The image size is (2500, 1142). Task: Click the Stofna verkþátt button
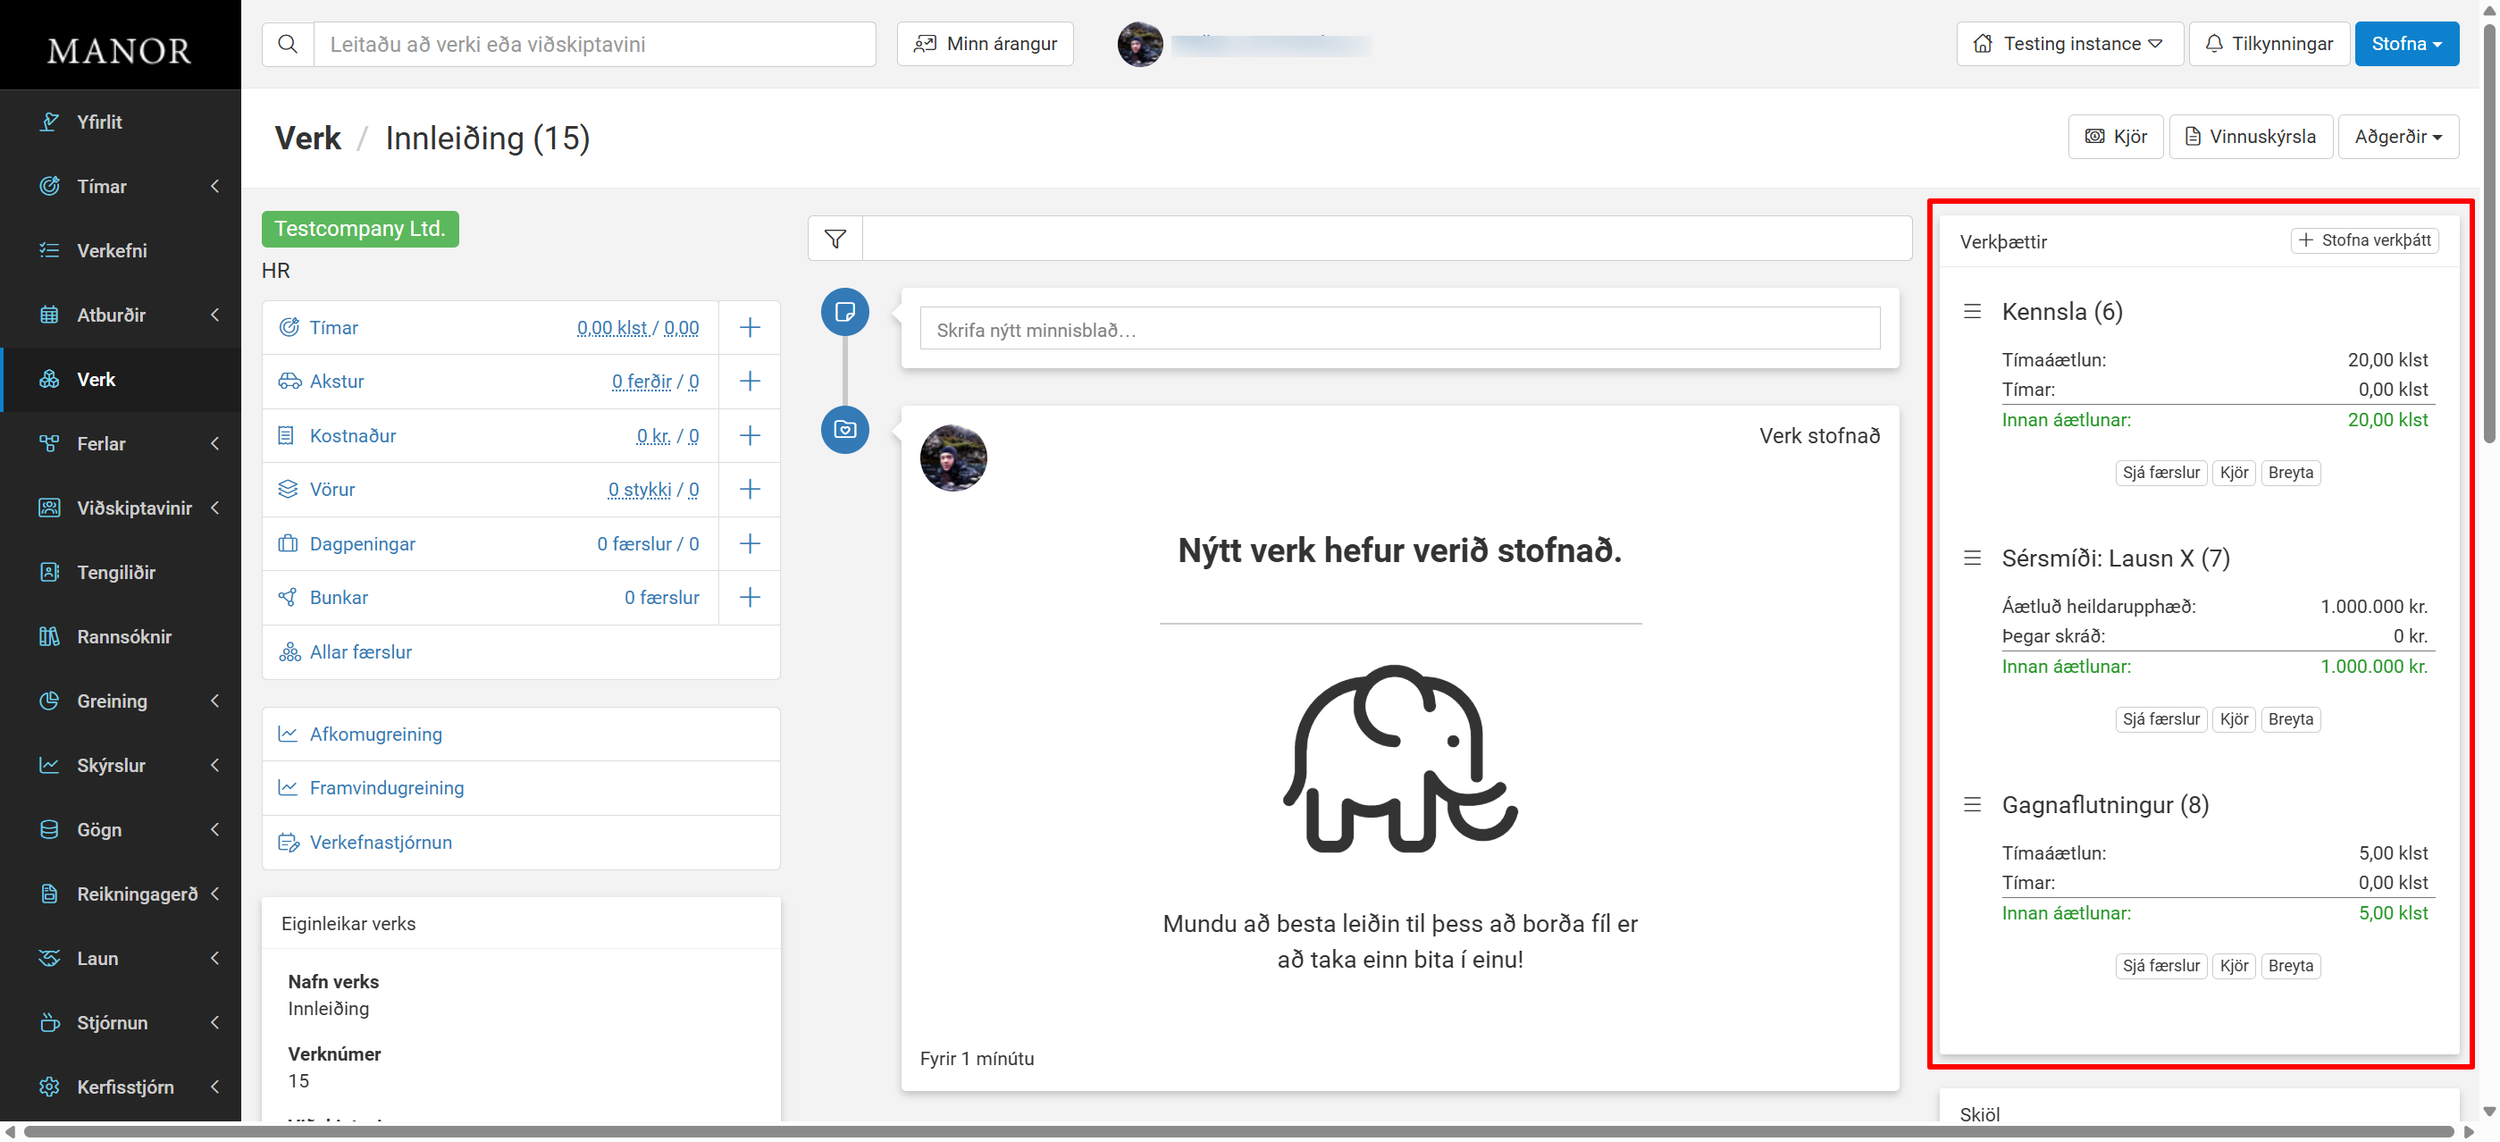[2365, 241]
